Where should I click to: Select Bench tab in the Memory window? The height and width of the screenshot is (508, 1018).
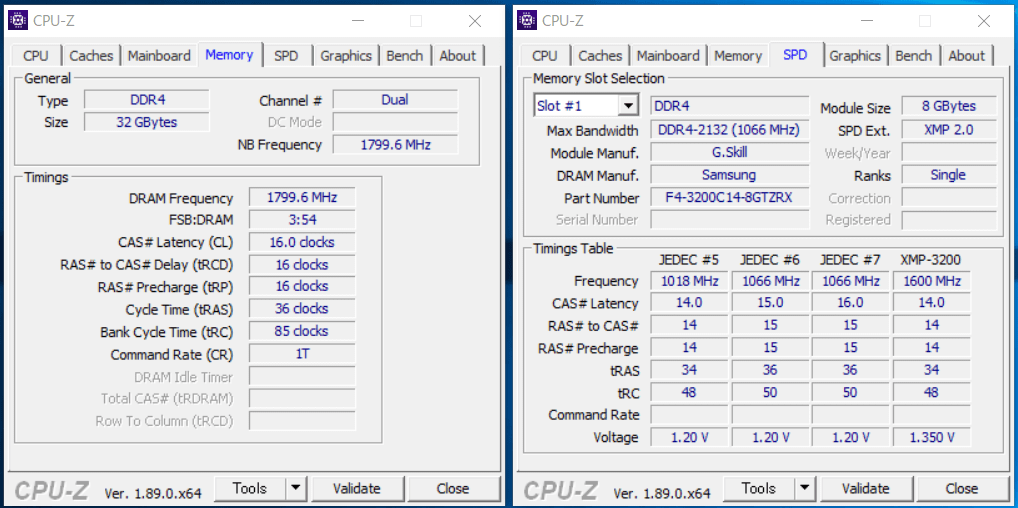[x=404, y=56]
